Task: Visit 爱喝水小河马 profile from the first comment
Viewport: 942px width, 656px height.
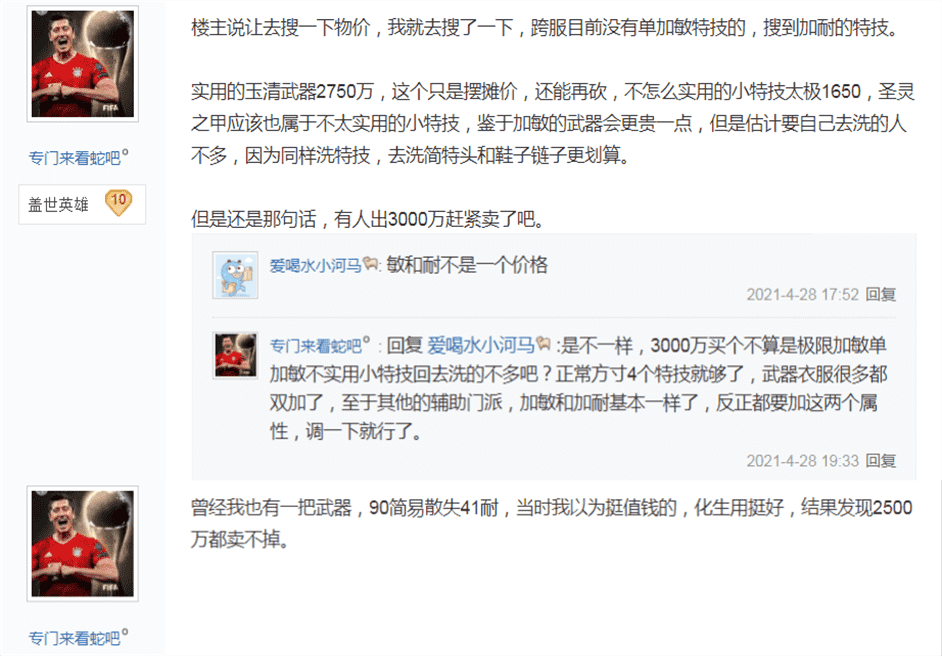Action: point(315,266)
